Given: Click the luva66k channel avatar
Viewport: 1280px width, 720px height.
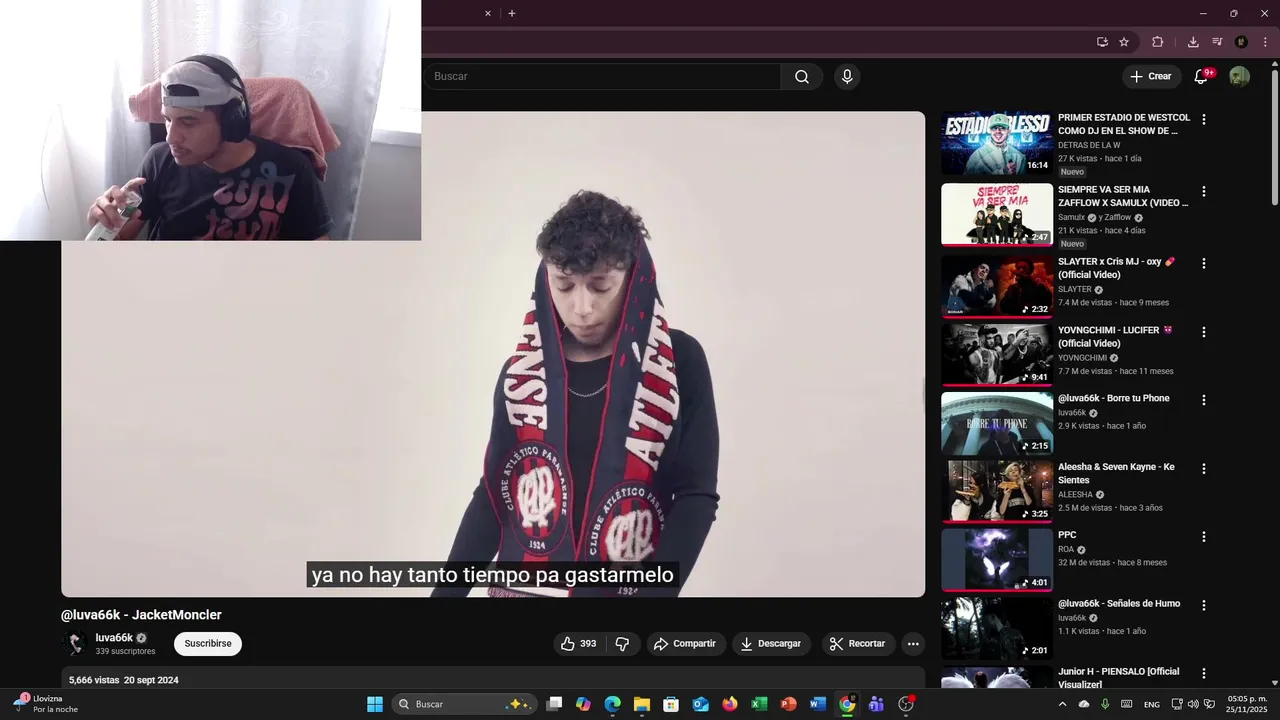Looking at the screenshot, I should pyautogui.click(x=74, y=644).
